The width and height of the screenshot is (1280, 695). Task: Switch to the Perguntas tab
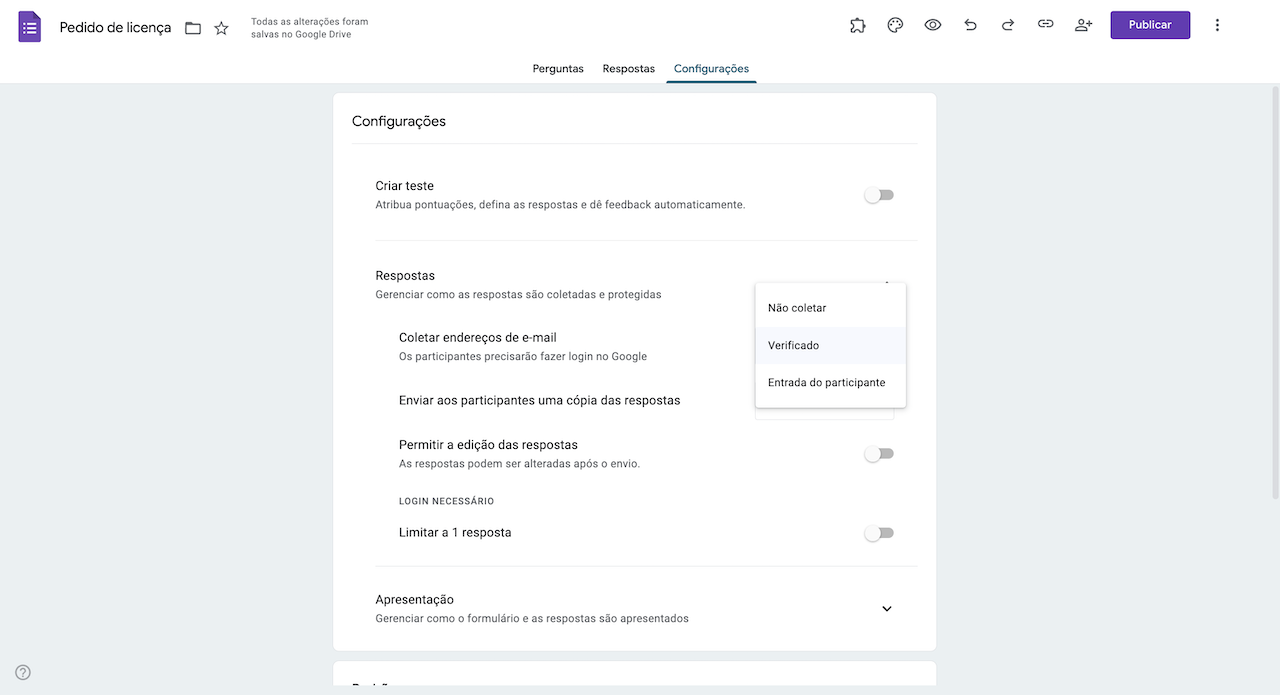click(558, 69)
